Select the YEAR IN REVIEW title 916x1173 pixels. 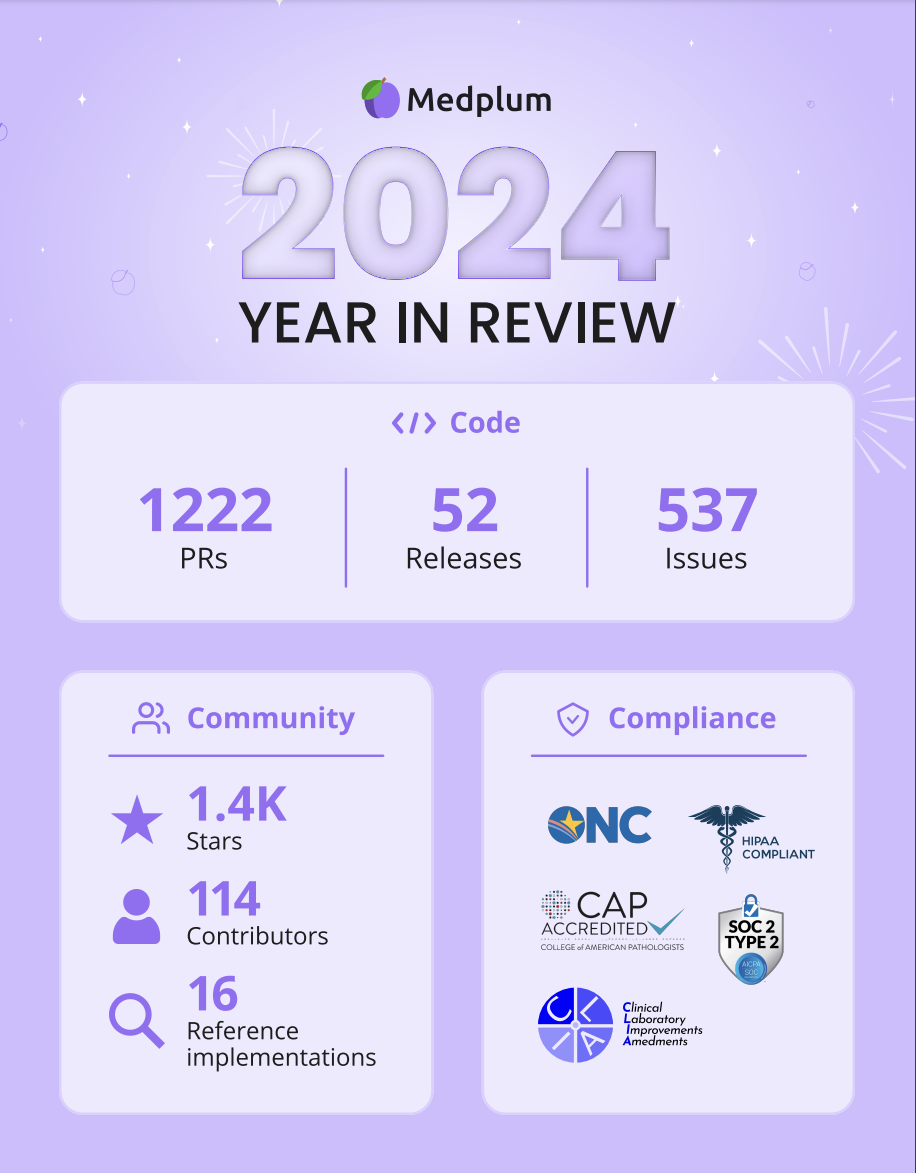click(458, 323)
